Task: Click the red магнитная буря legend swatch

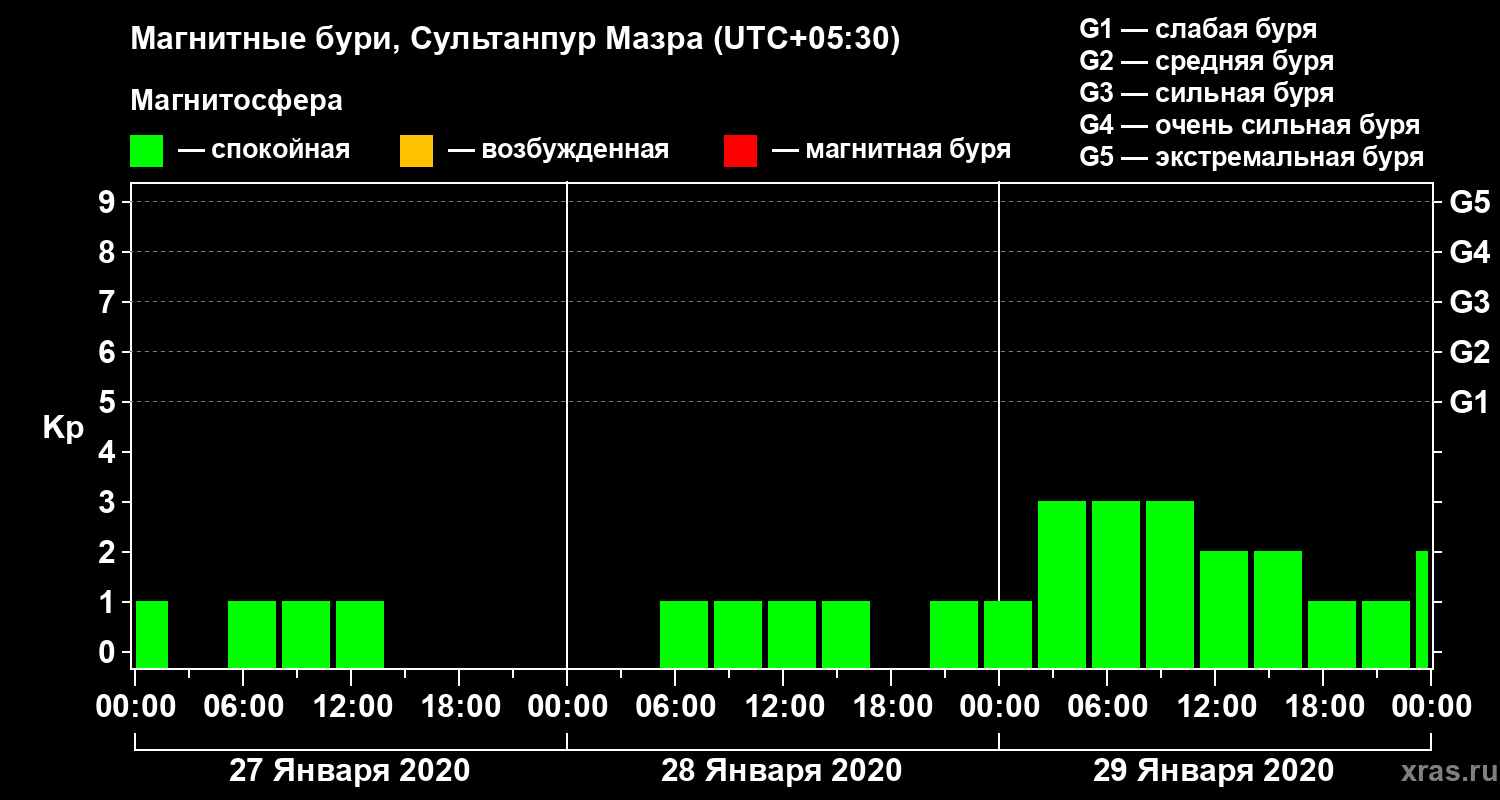Action: point(740,151)
